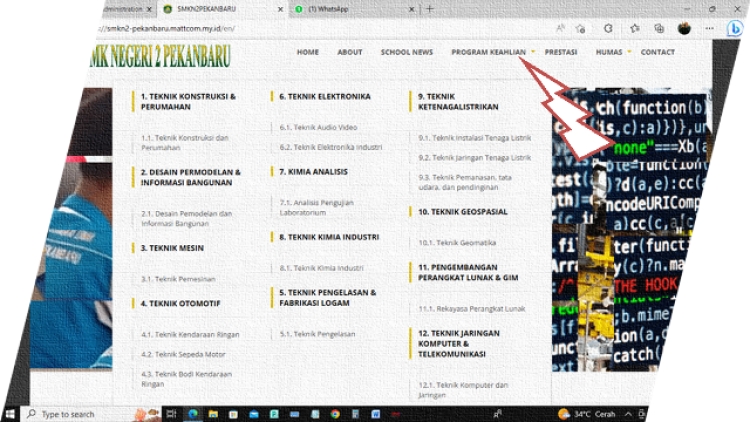This screenshot has width=750, height=422.
Task: Open the new tab plus button
Action: point(430,9)
